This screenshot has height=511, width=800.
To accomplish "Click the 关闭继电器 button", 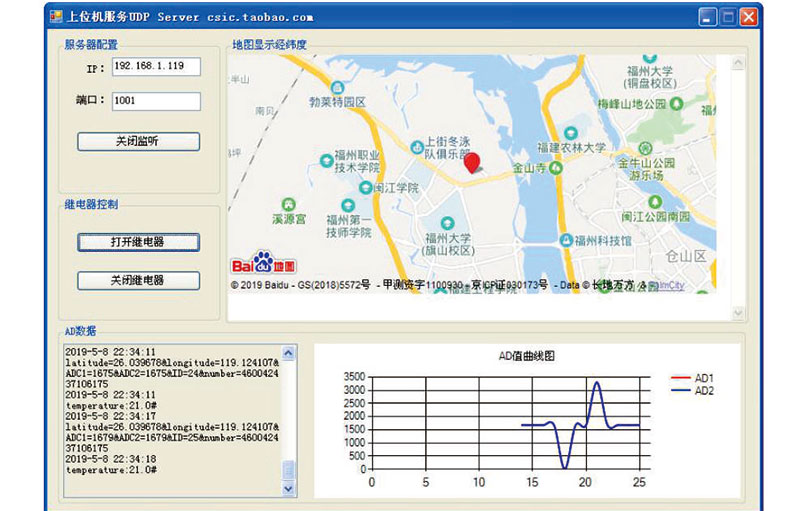I will click(x=138, y=280).
